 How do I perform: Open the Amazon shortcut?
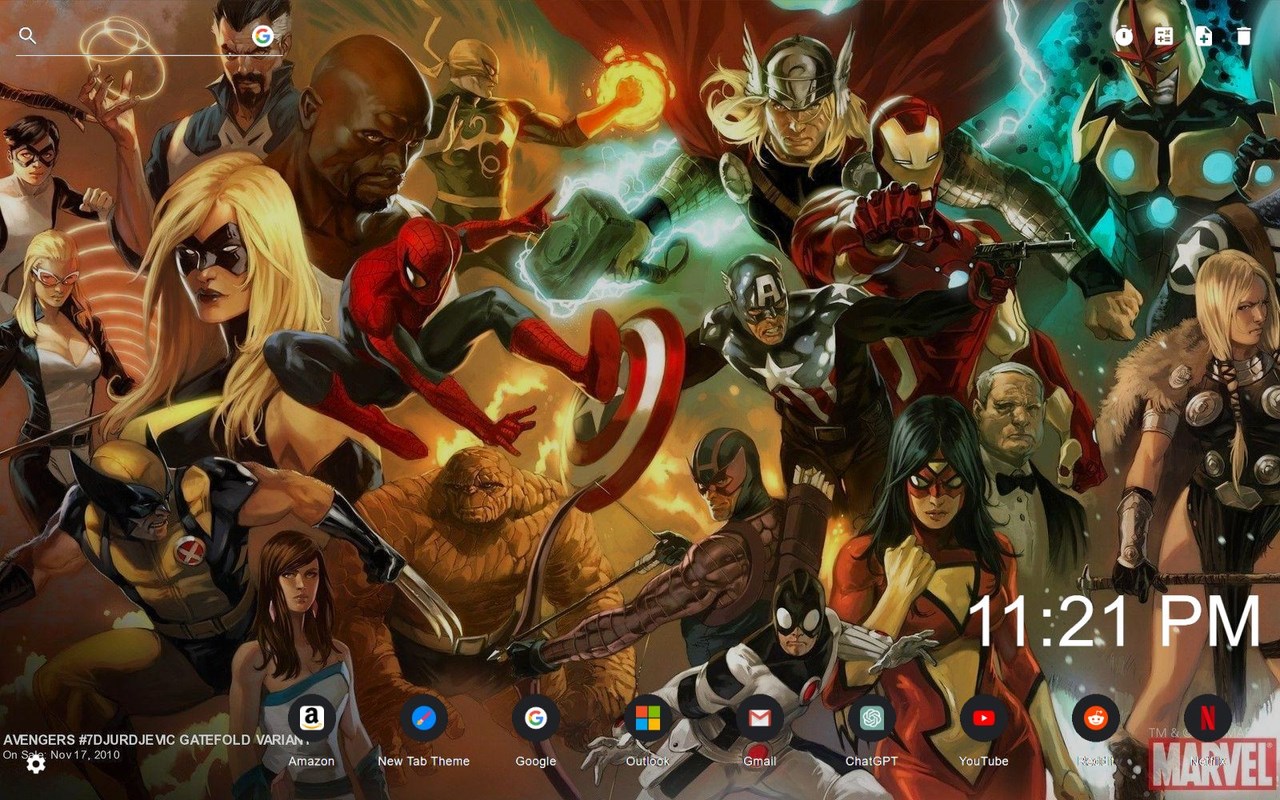click(x=312, y=718)
